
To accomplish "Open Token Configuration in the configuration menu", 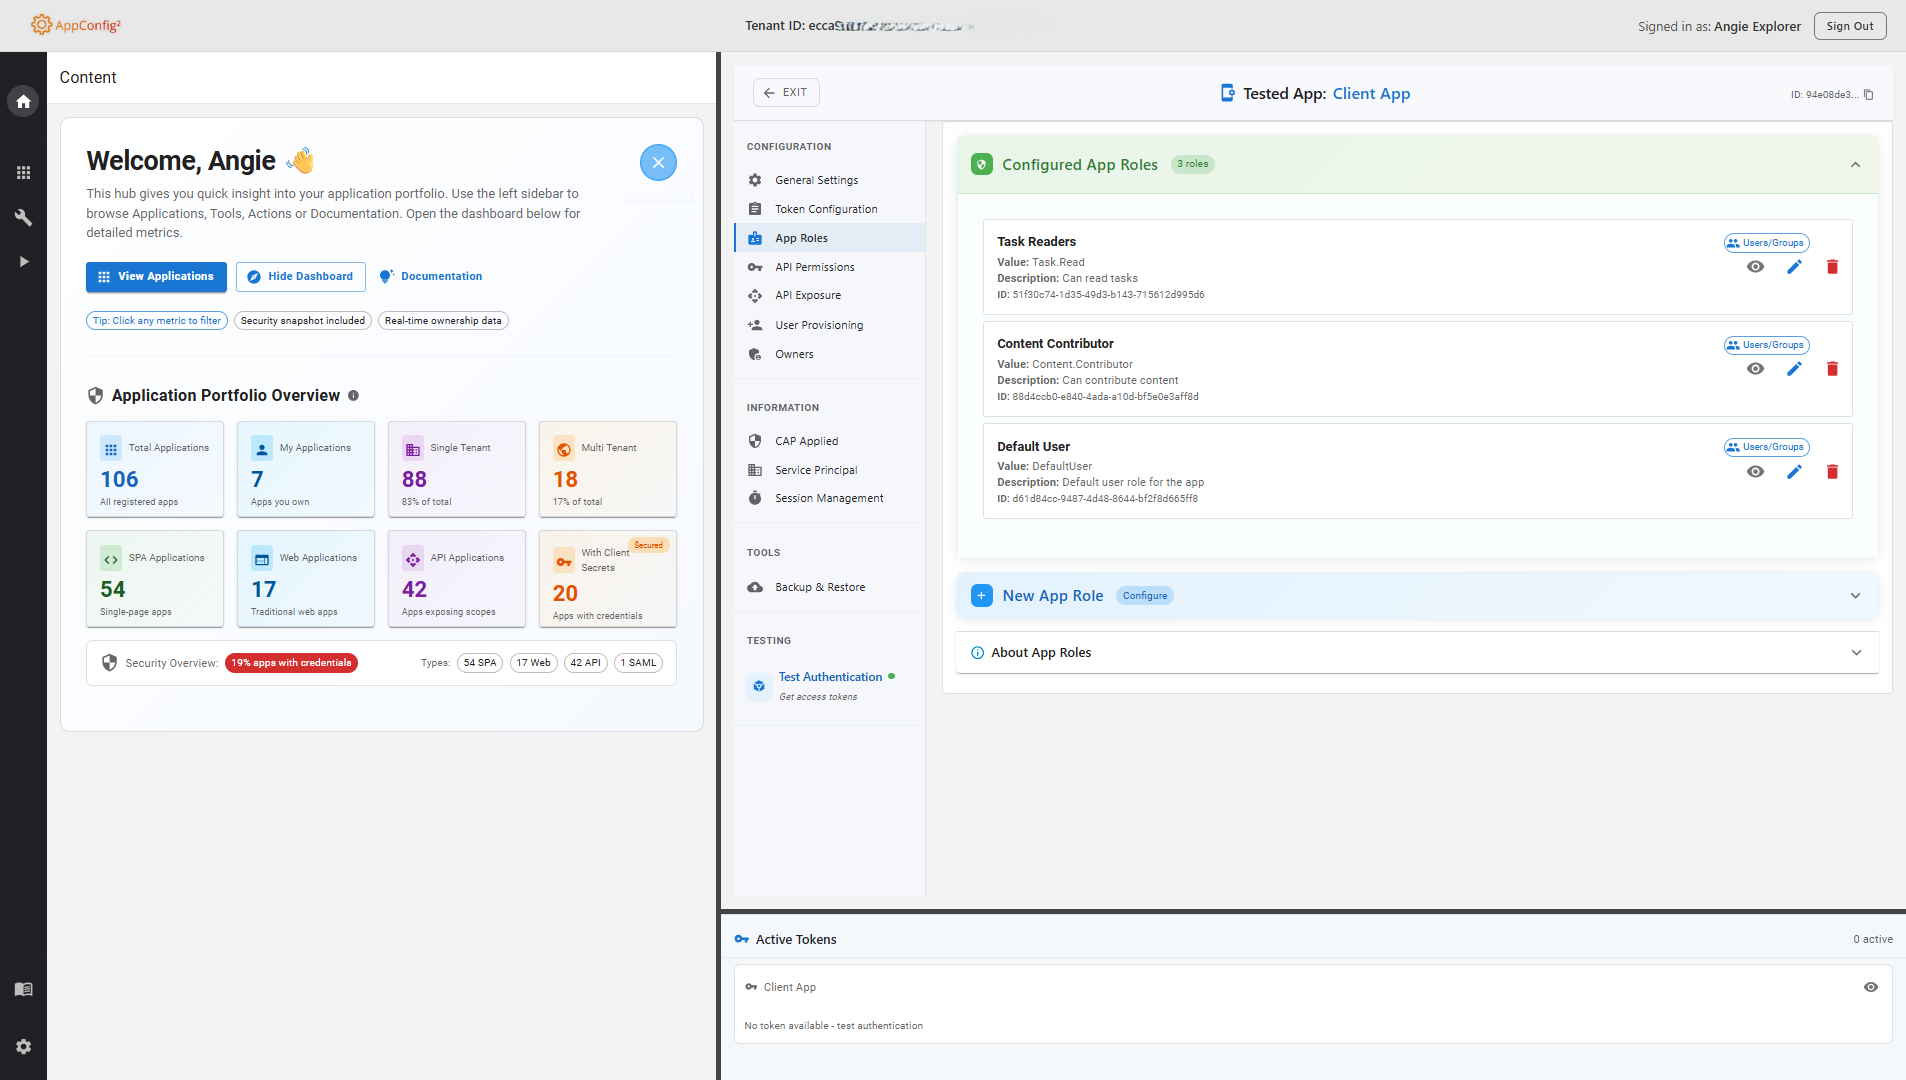I will coord(826,209).
